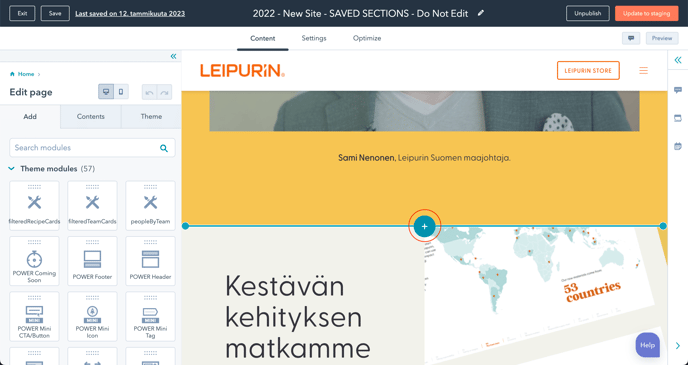
Task: Switch to desktop view icon
Action: click(106, 92)
